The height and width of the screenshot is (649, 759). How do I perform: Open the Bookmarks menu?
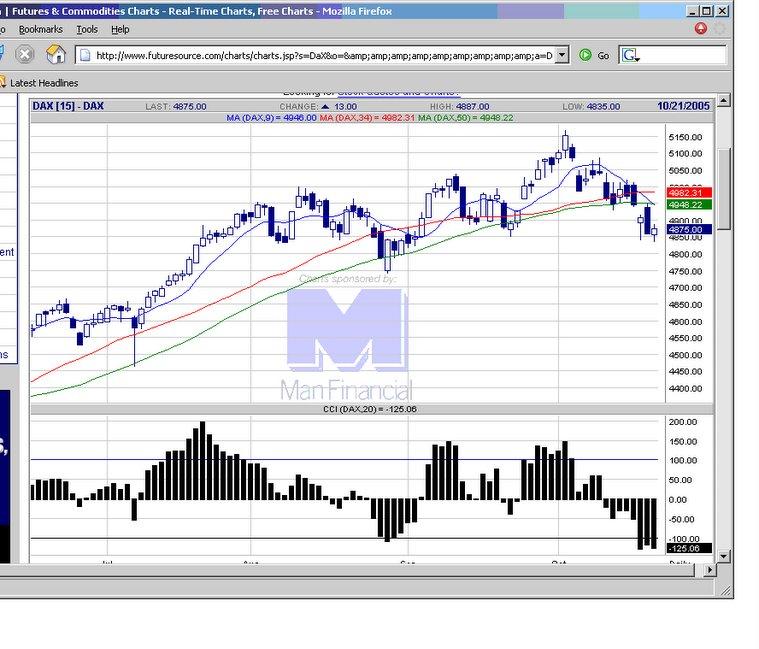(41, 30)
